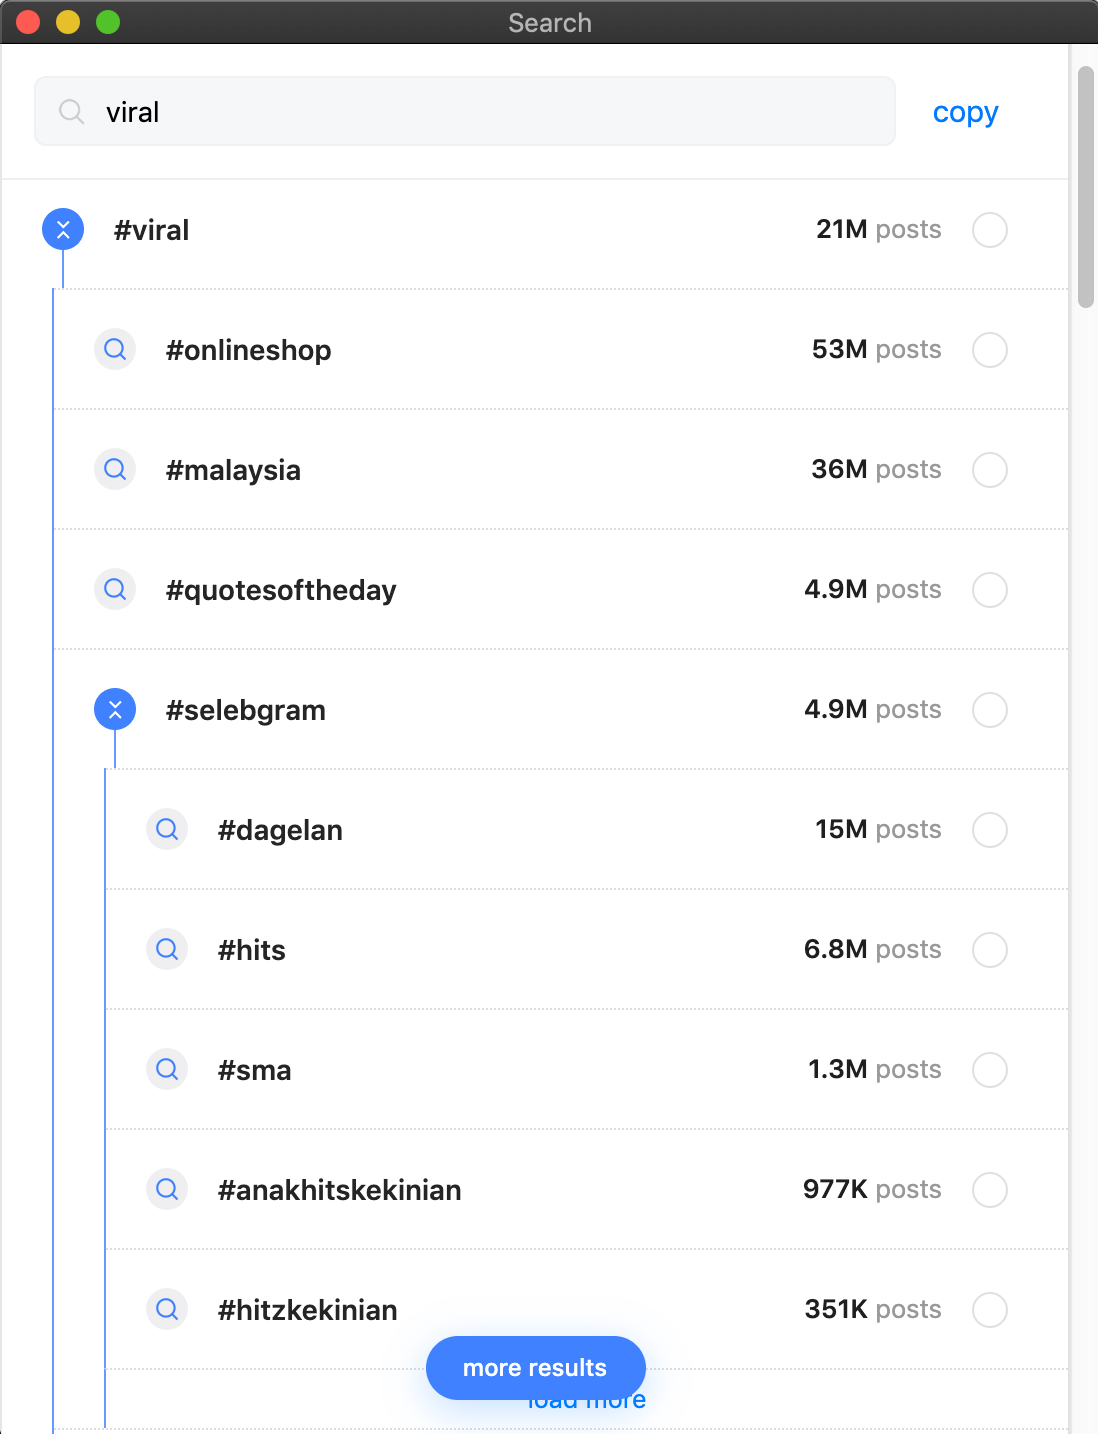The width and height of the screenshot is (1098, 1434).
Task: Click the copy link
Action: click(x=965, y=112)
